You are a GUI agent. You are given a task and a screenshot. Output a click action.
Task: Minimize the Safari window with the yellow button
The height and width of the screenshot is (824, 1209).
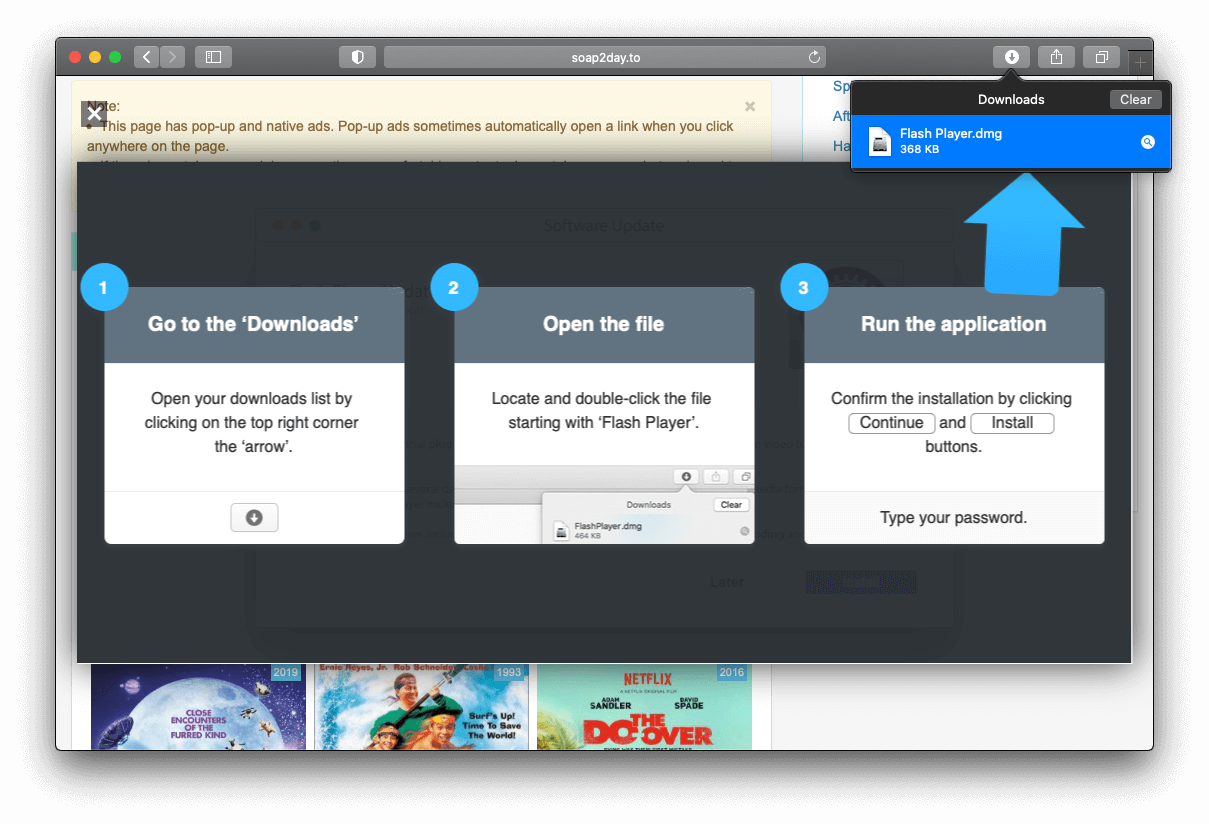[x=95, y=57]
